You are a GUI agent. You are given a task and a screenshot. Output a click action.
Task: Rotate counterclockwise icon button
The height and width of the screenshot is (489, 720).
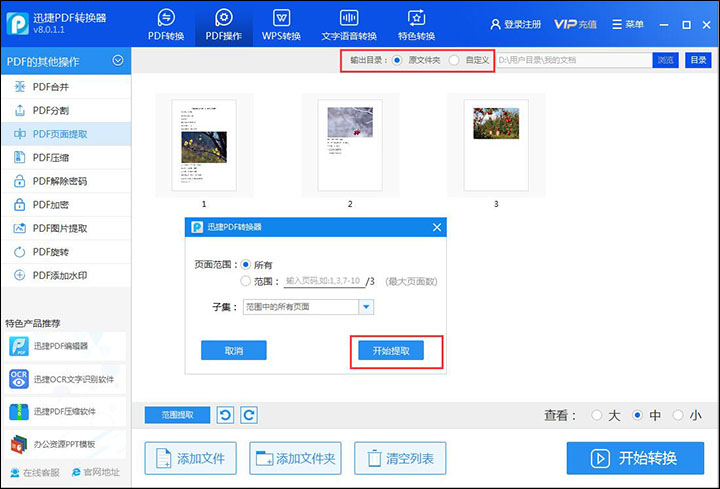(225, 415)
